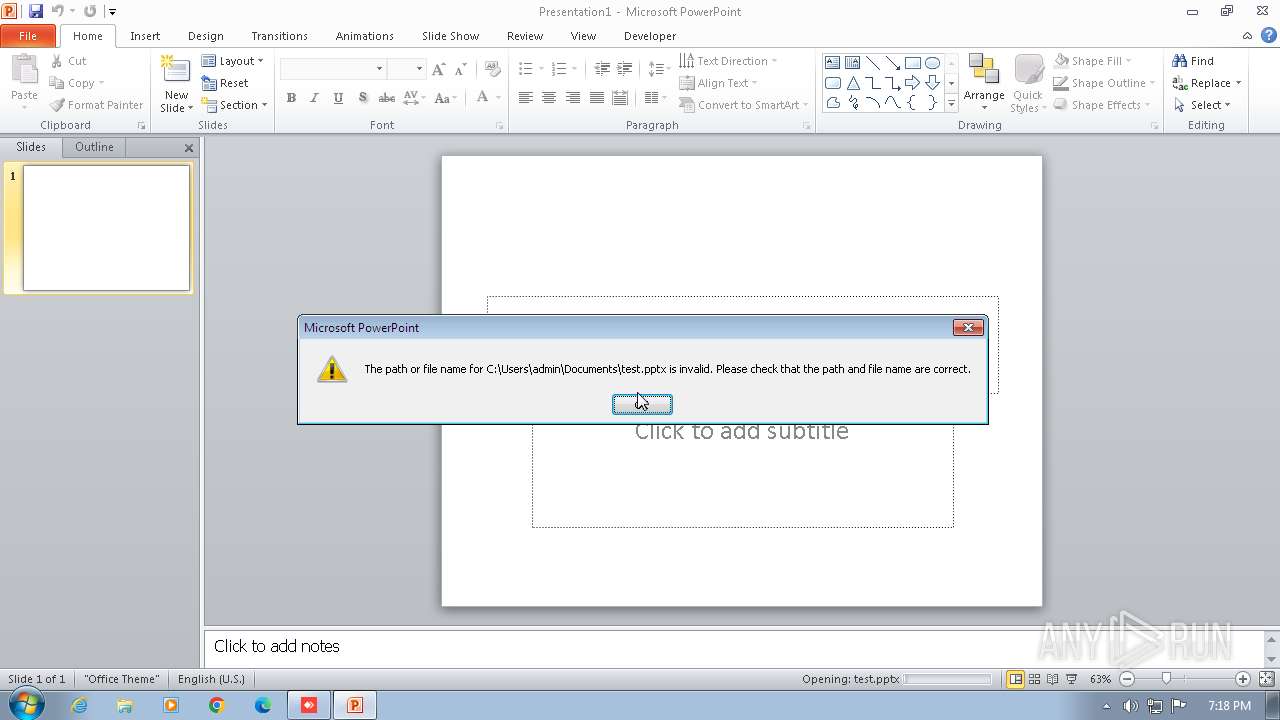Open Chrome from the taskbar
Screen dimensions: 1280x720
pos(217,705)
